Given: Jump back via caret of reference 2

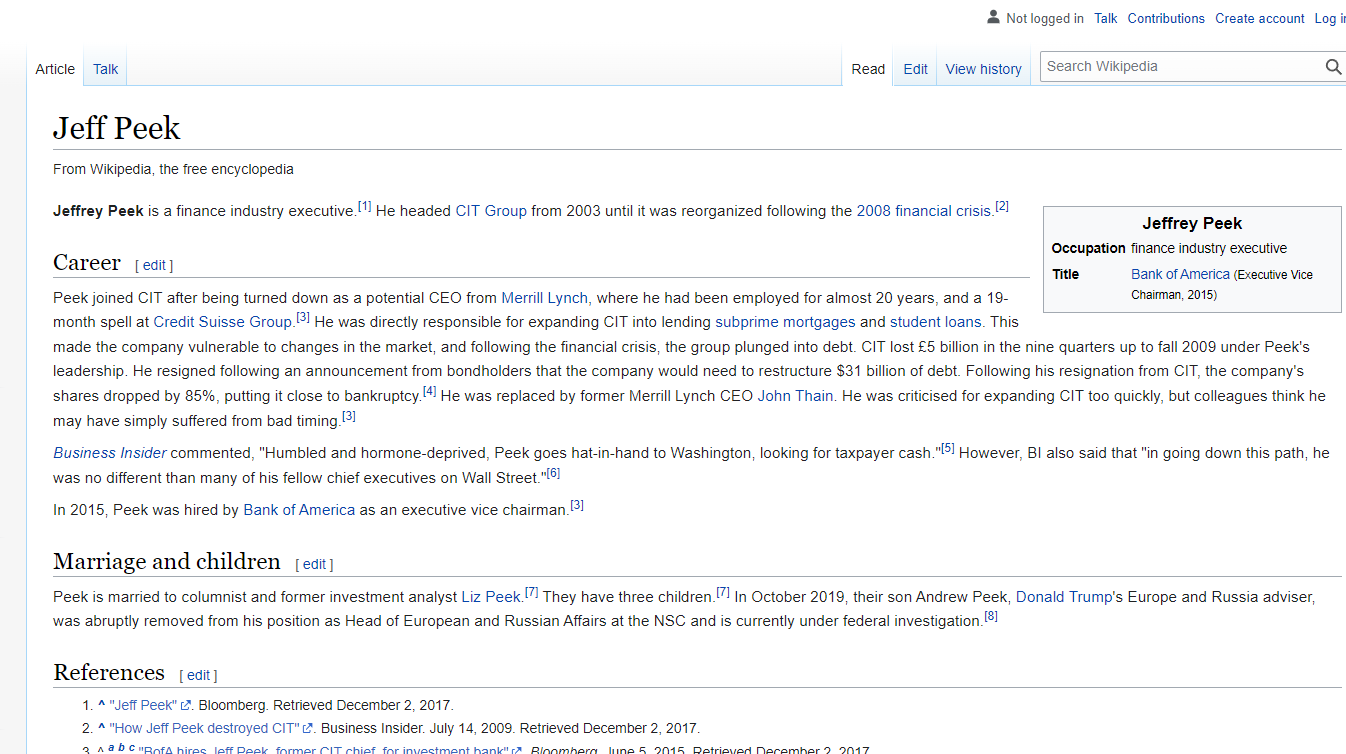Looking at the screenshot, I should tap(102, 728).
